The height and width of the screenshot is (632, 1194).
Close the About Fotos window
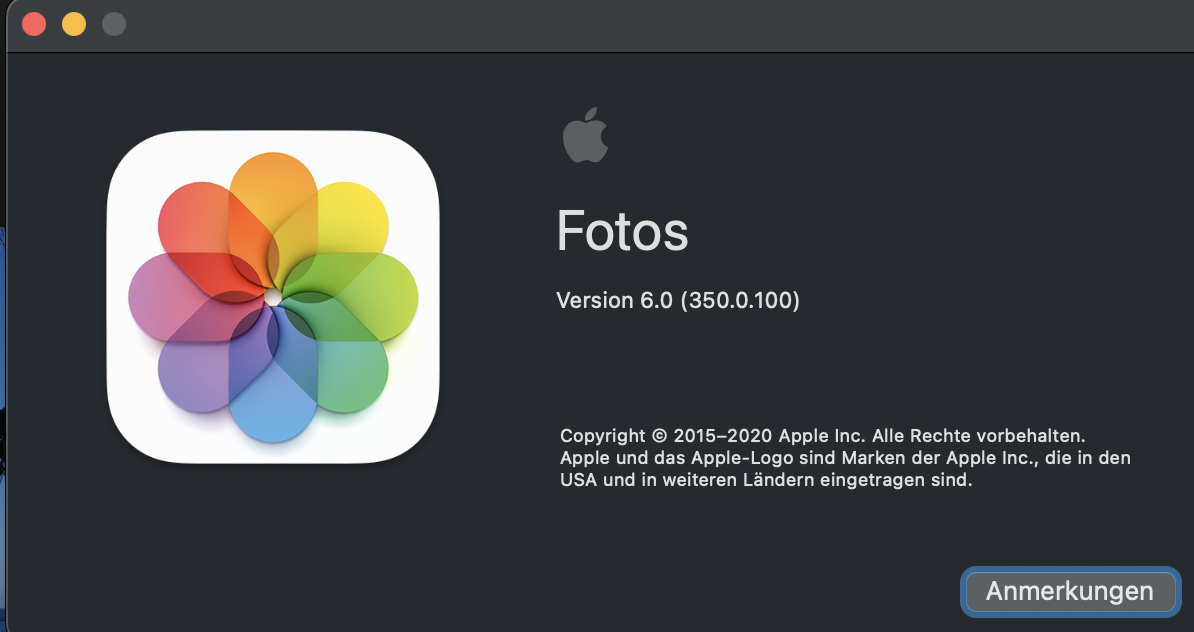[34, 24]
